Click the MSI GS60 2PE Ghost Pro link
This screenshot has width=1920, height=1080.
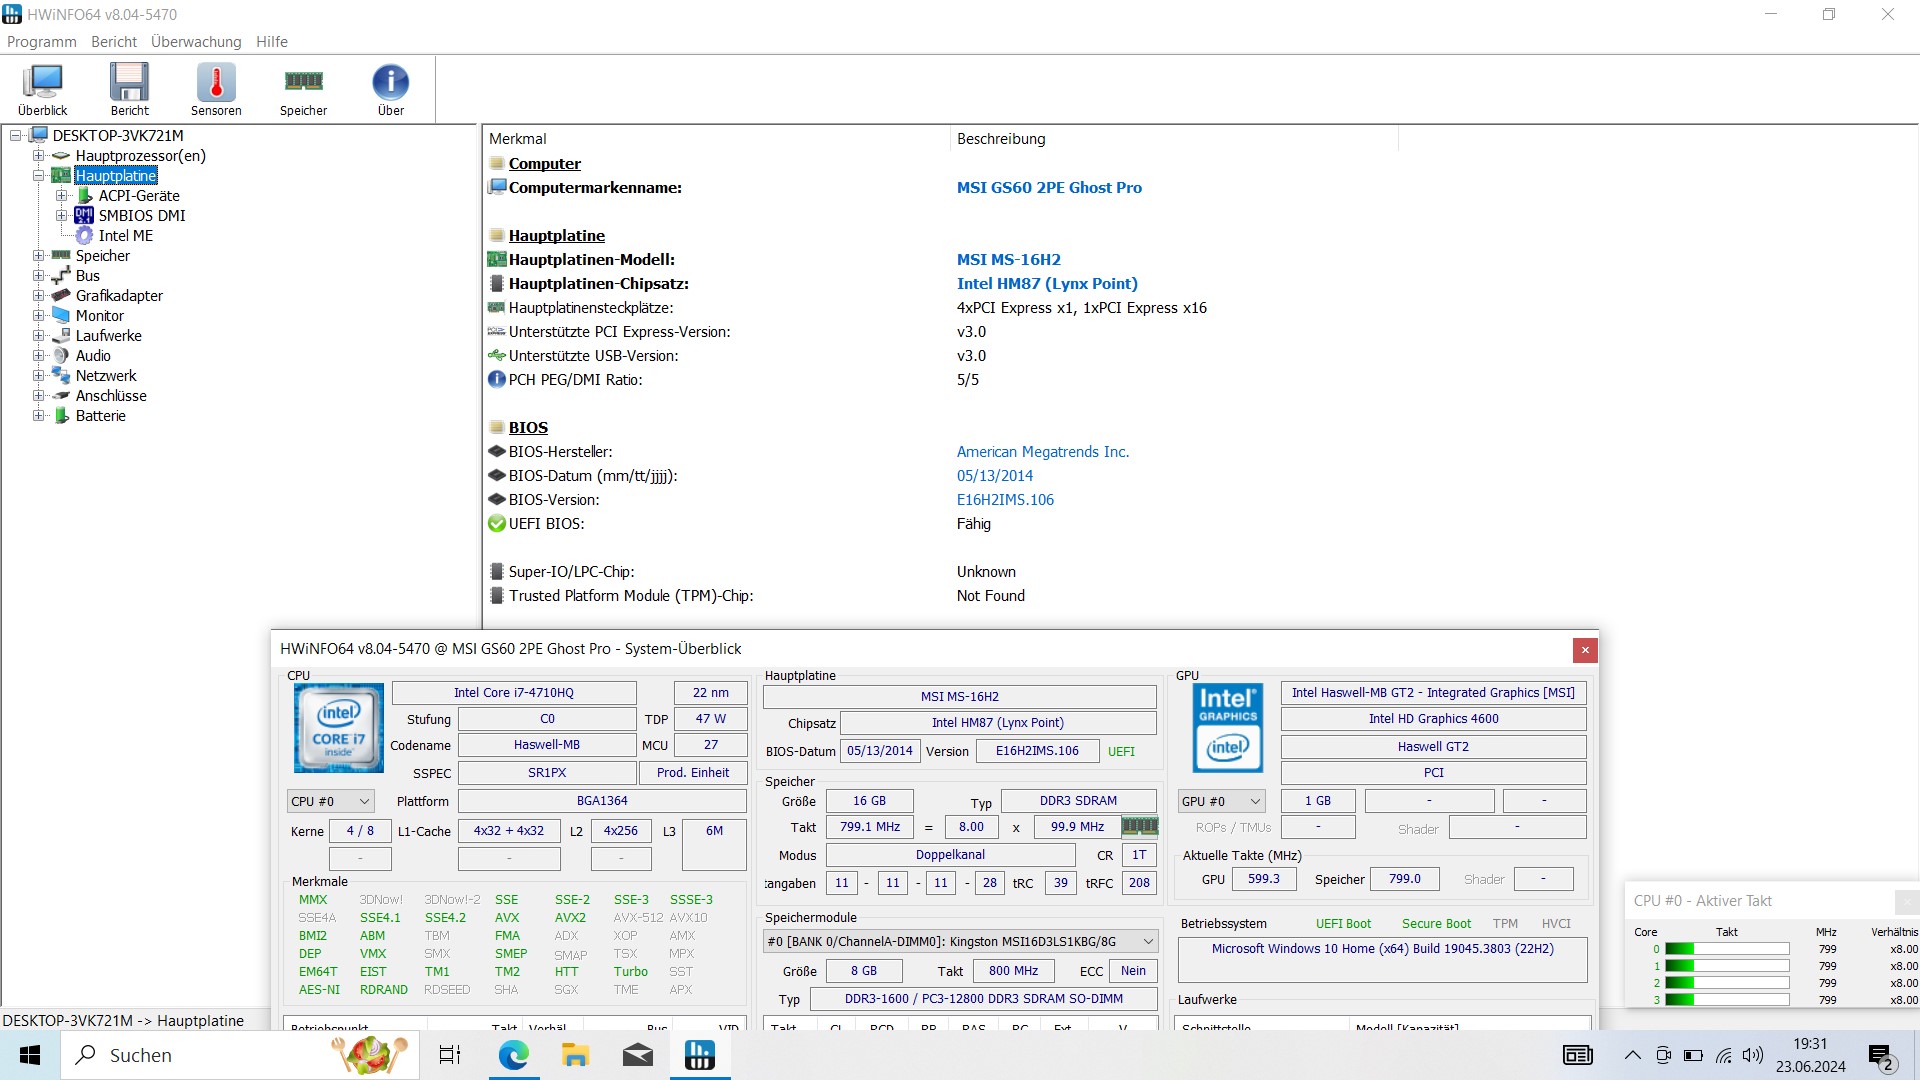pyautogui.click(x=1048, y=188)
